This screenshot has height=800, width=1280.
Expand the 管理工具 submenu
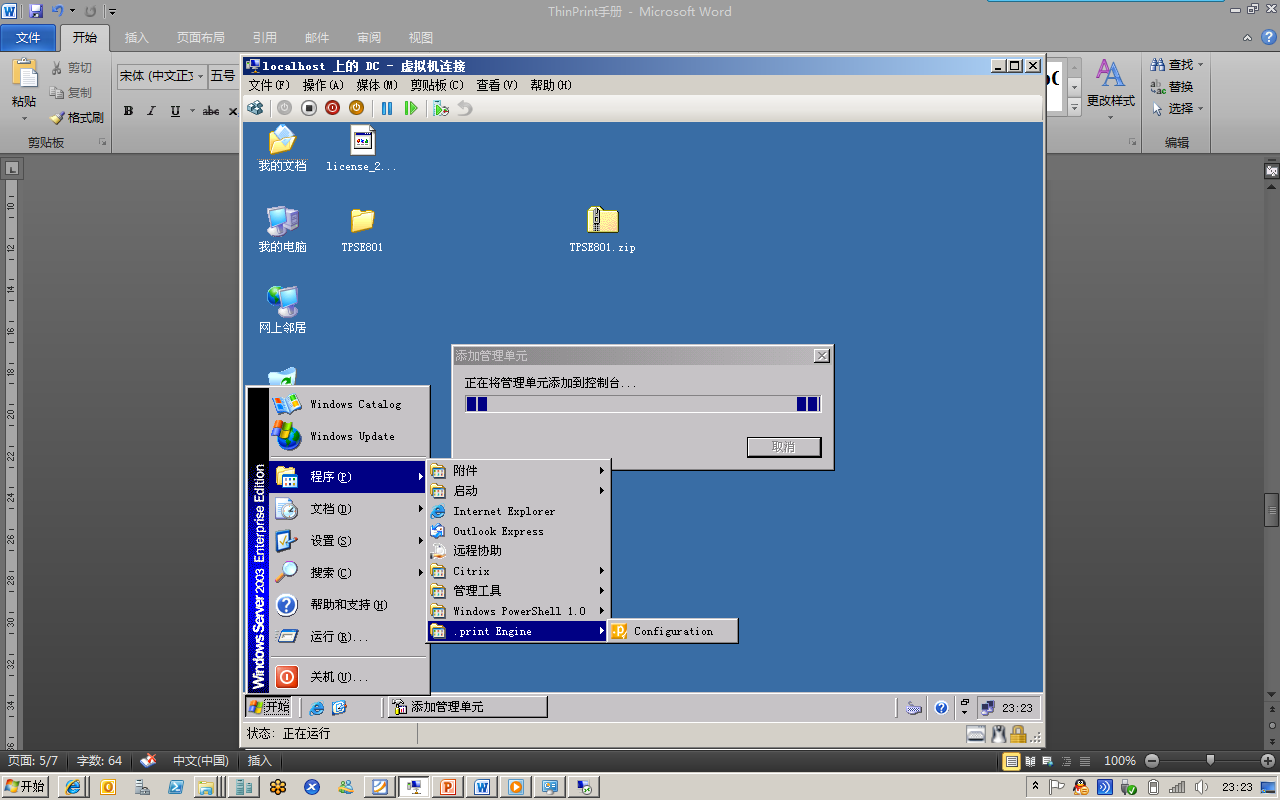tap(518, 591)
